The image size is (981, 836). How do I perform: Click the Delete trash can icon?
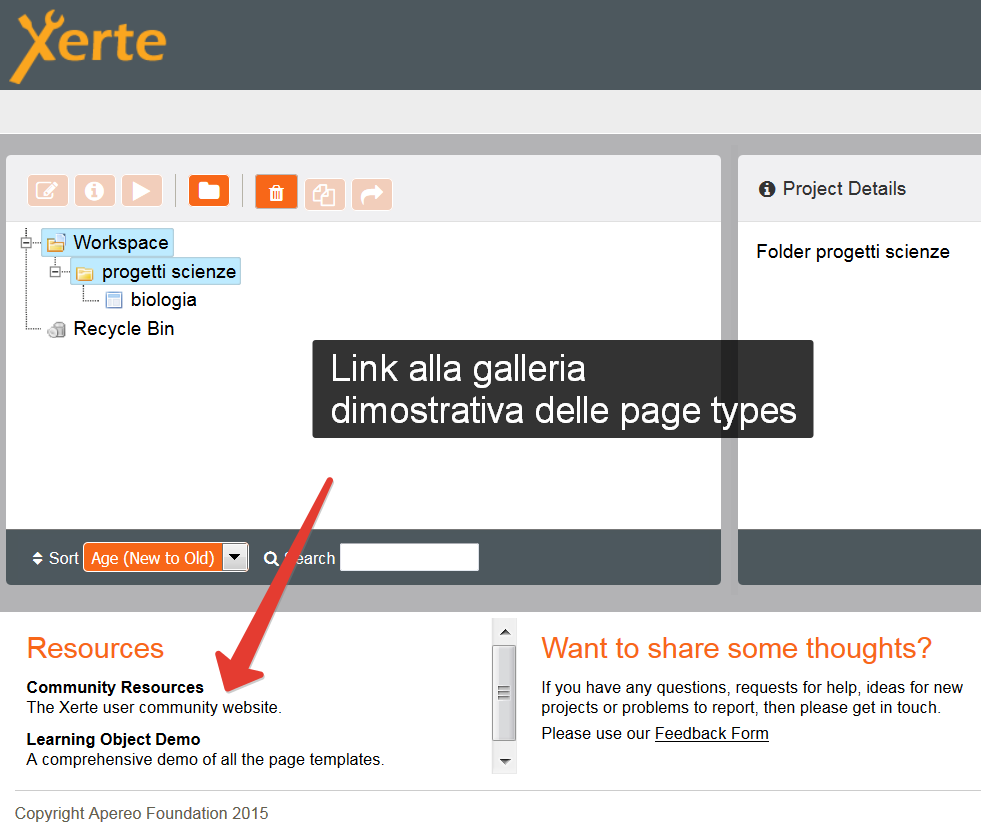[276, 192]
